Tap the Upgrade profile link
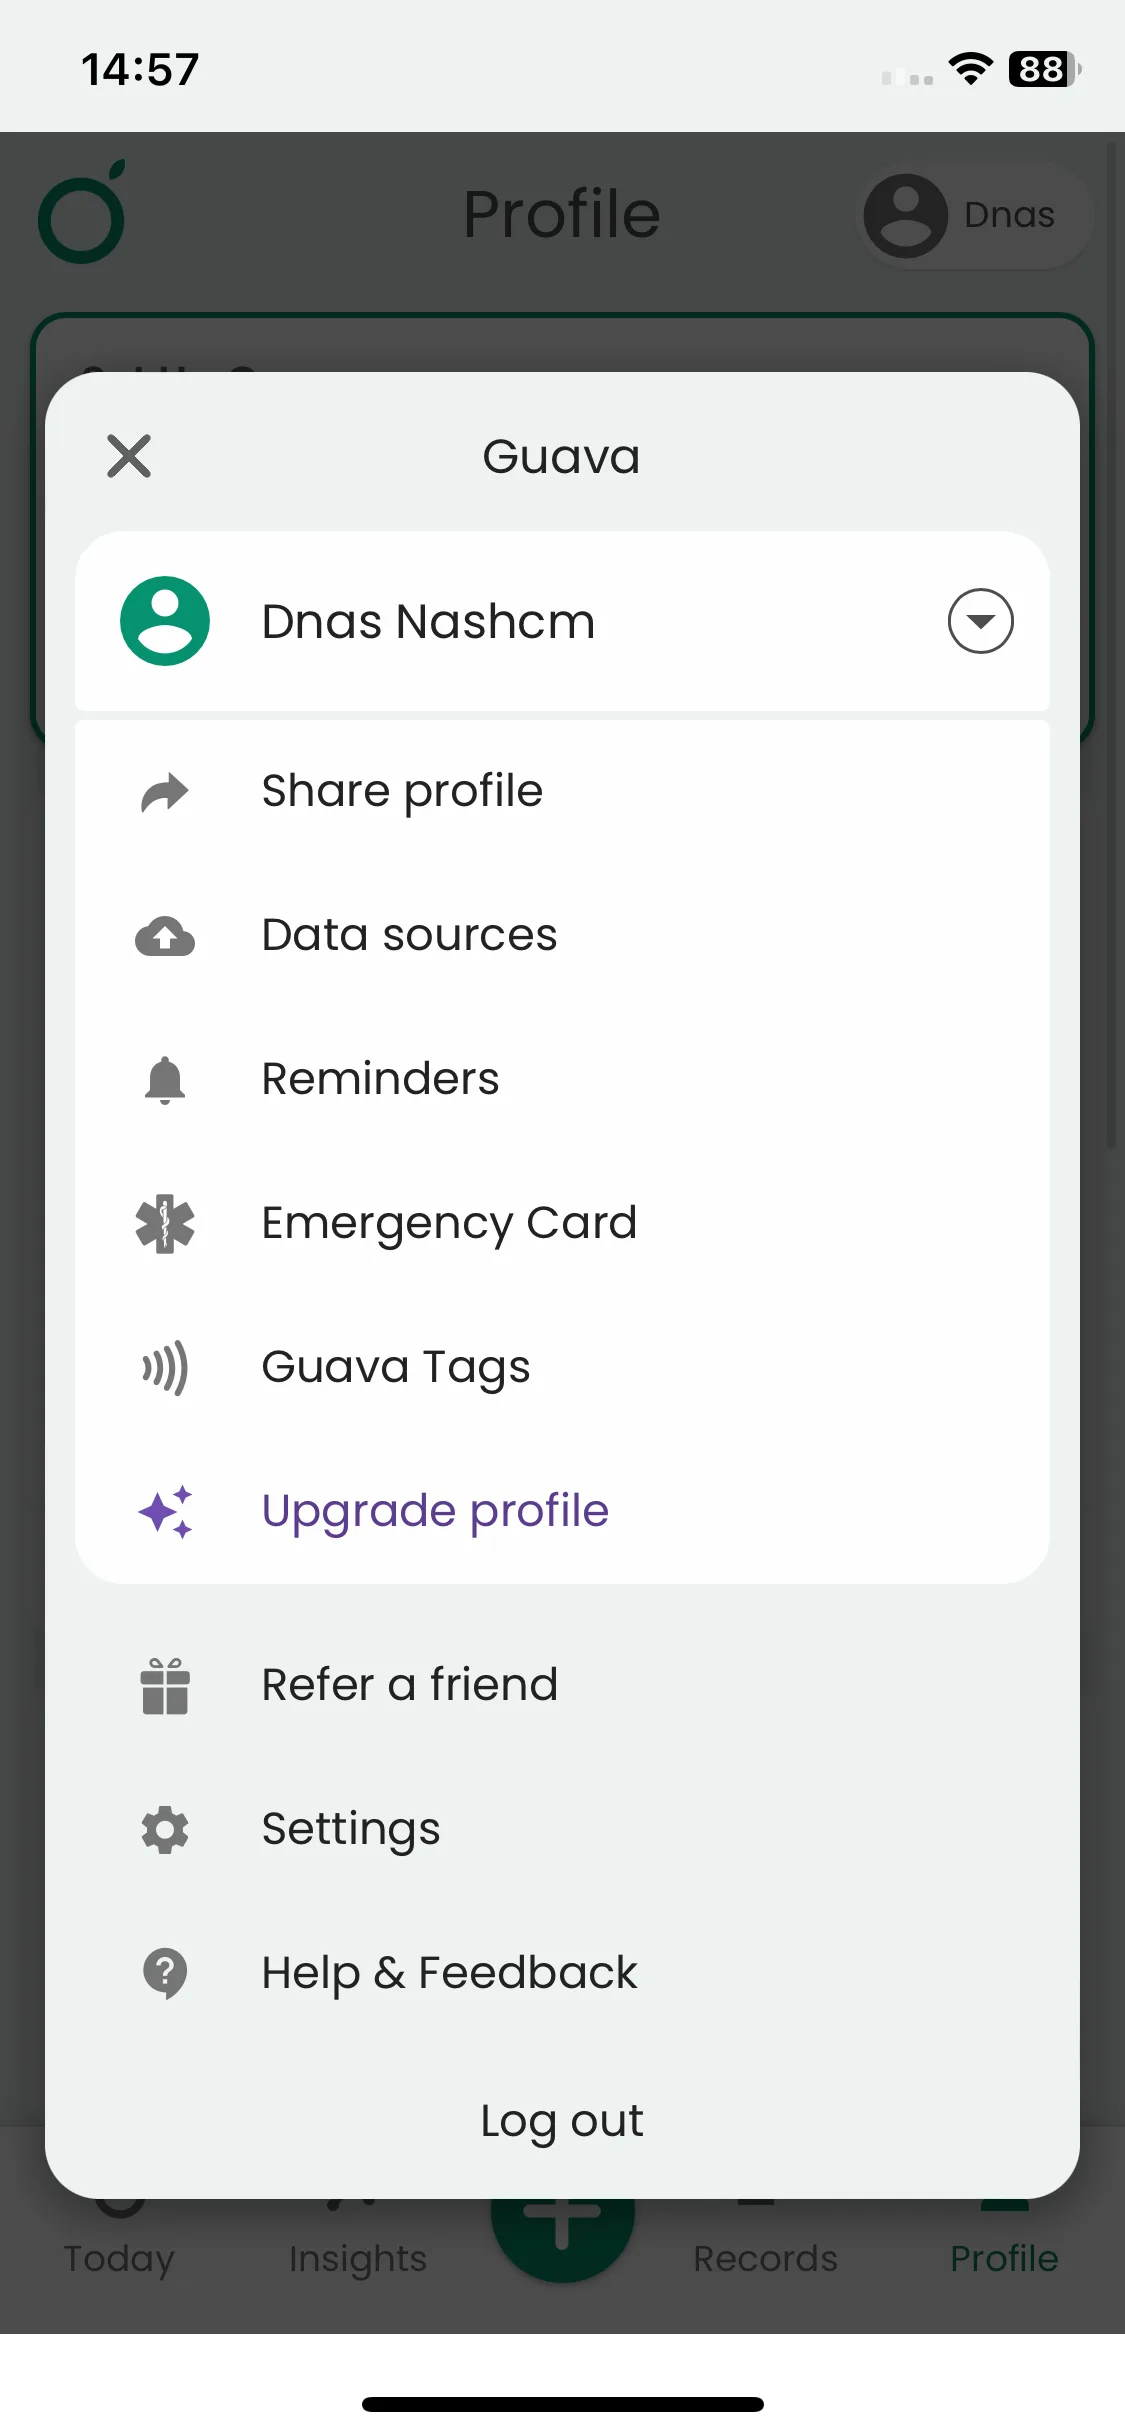This screenshot has width=1125, height=2436. (x=435, y=1512)
